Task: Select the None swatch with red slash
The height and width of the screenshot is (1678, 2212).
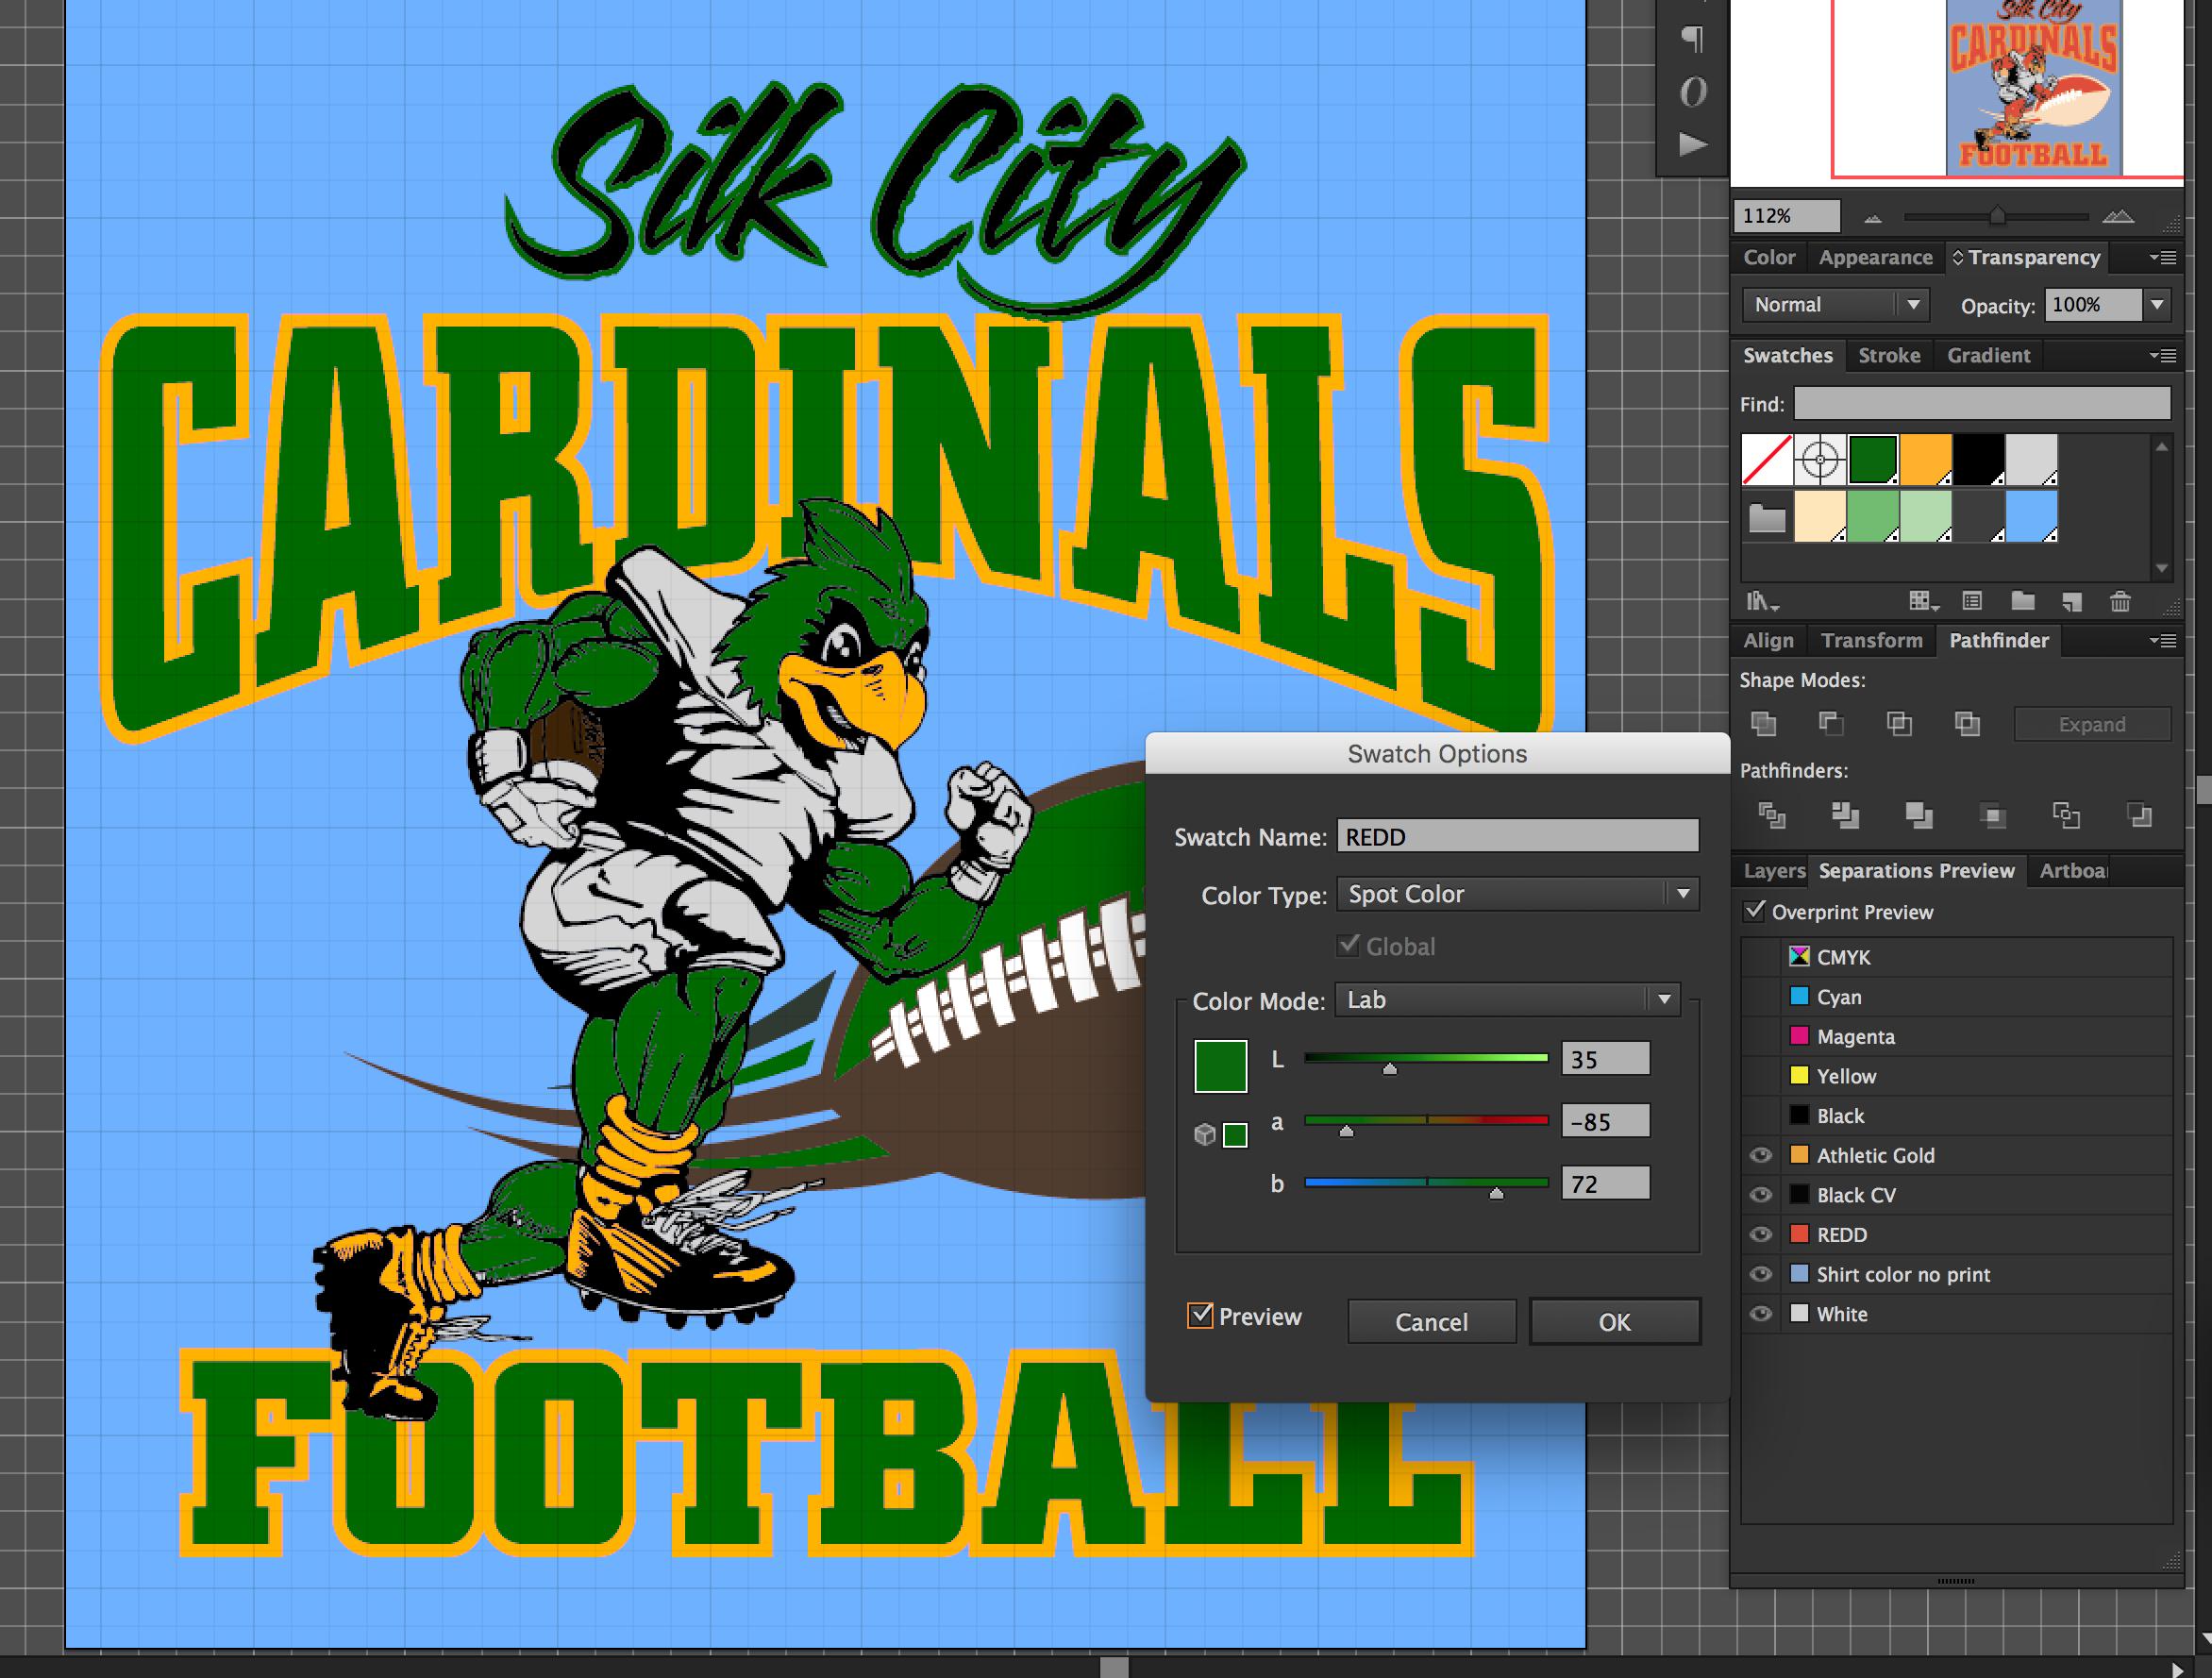Action: coord(1767,460)
